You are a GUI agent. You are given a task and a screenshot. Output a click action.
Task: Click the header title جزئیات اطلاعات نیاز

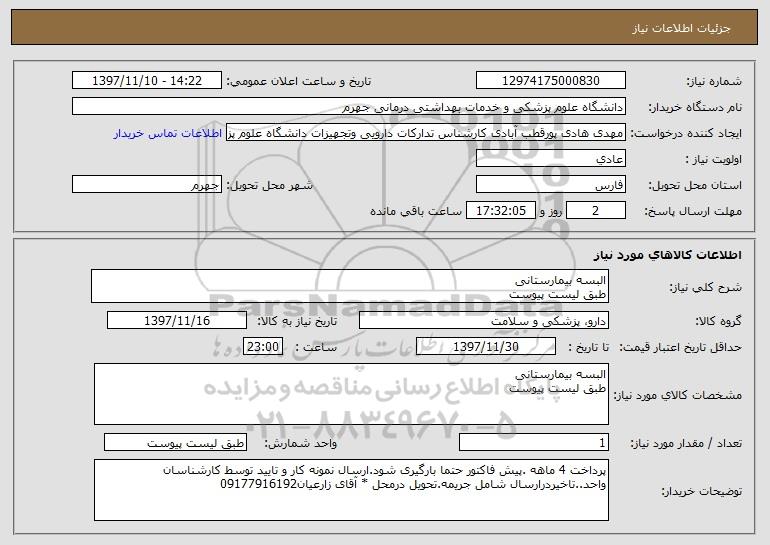(681, 28)
